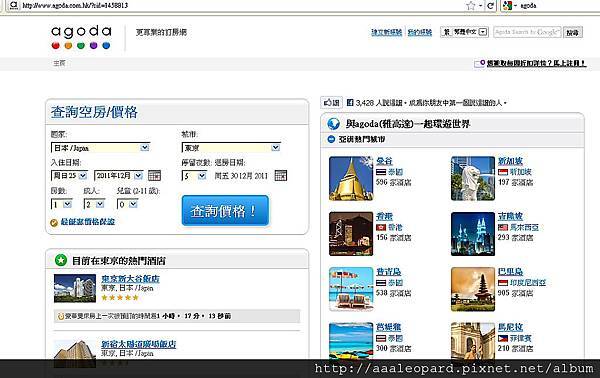Open check-out date calendar icon
600x378 pixels.
tap(280, 176)
